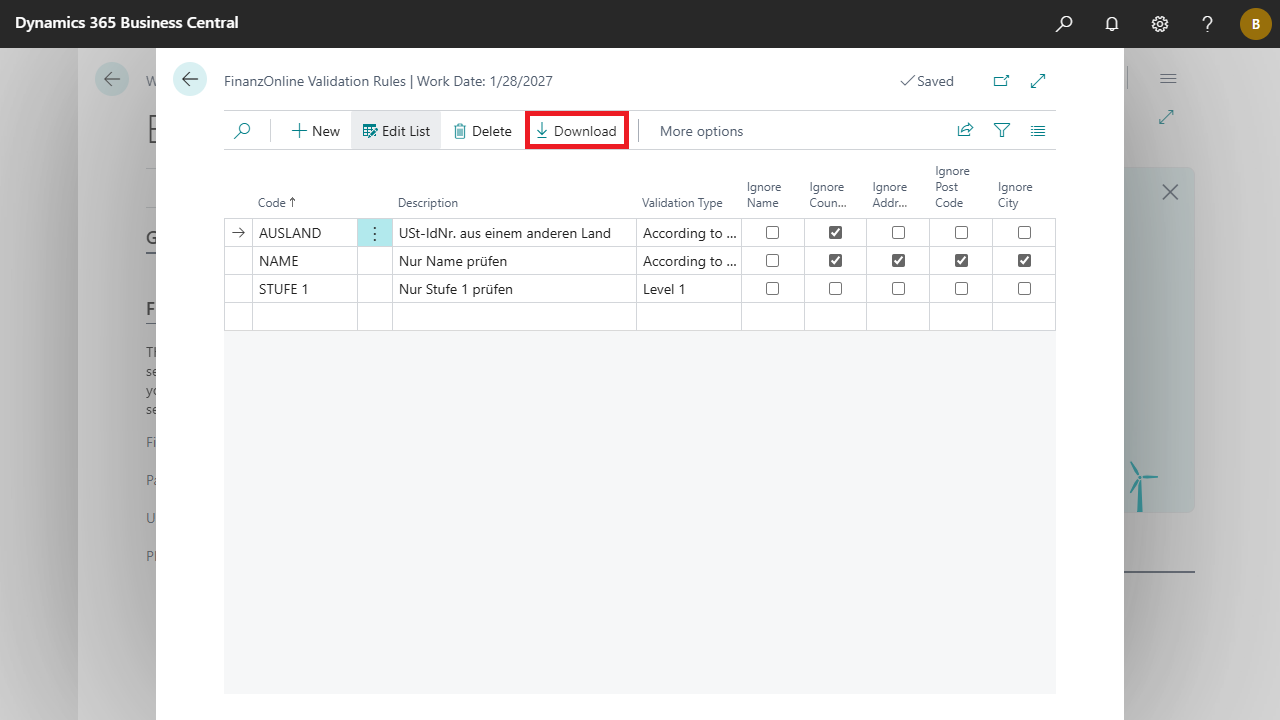Check Ignore Post Code for AUSLAND

pos(961,233)
